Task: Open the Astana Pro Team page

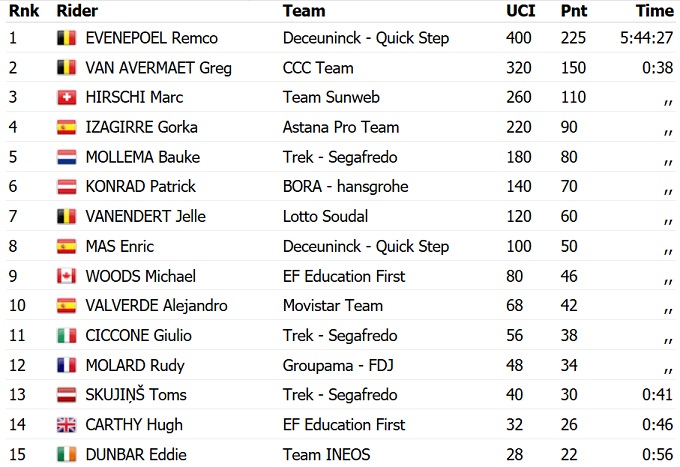Action: [x=340, y=127]
